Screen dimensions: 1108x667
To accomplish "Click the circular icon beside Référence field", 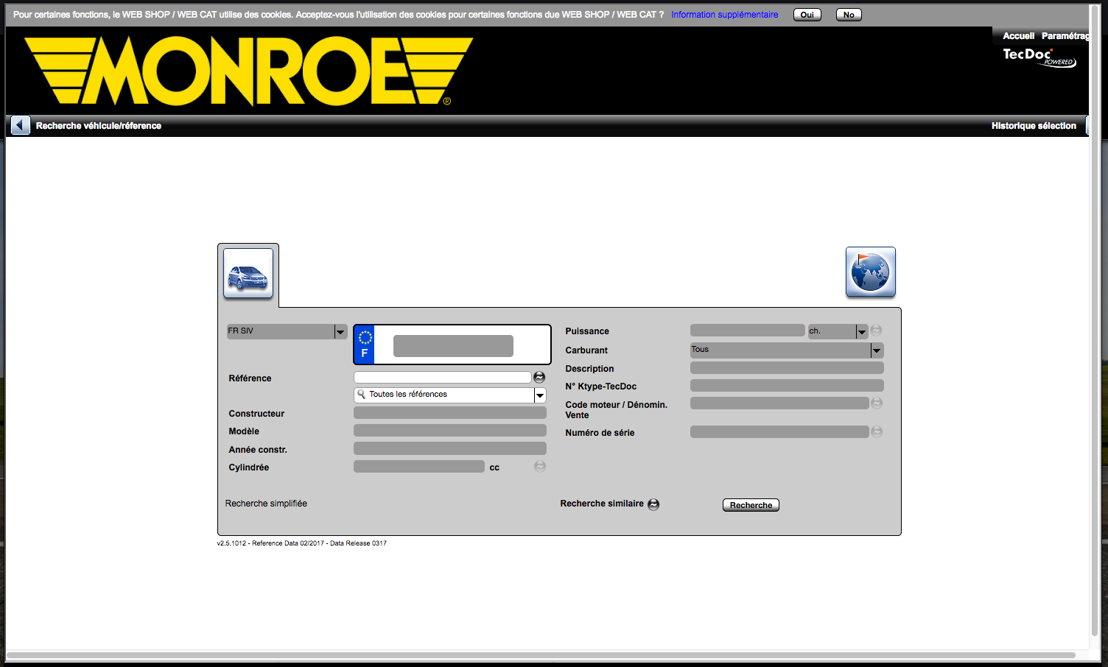I will (x=539, y=377).
